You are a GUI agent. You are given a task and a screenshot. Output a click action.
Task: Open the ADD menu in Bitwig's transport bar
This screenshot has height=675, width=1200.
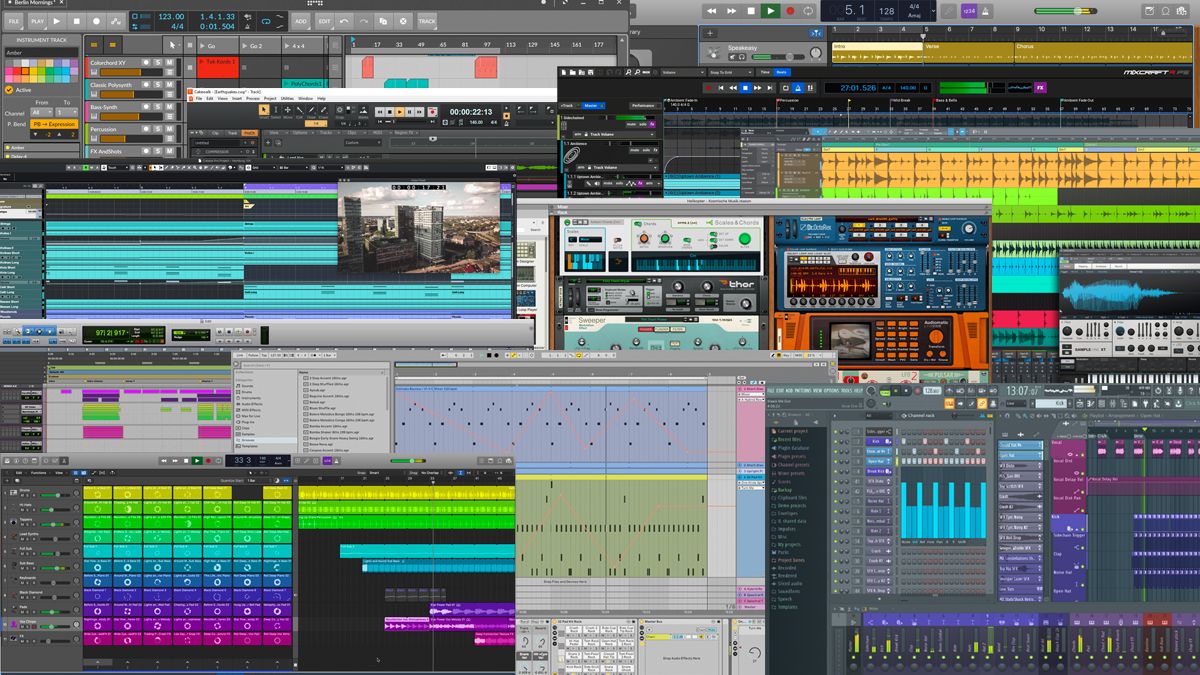300,21
